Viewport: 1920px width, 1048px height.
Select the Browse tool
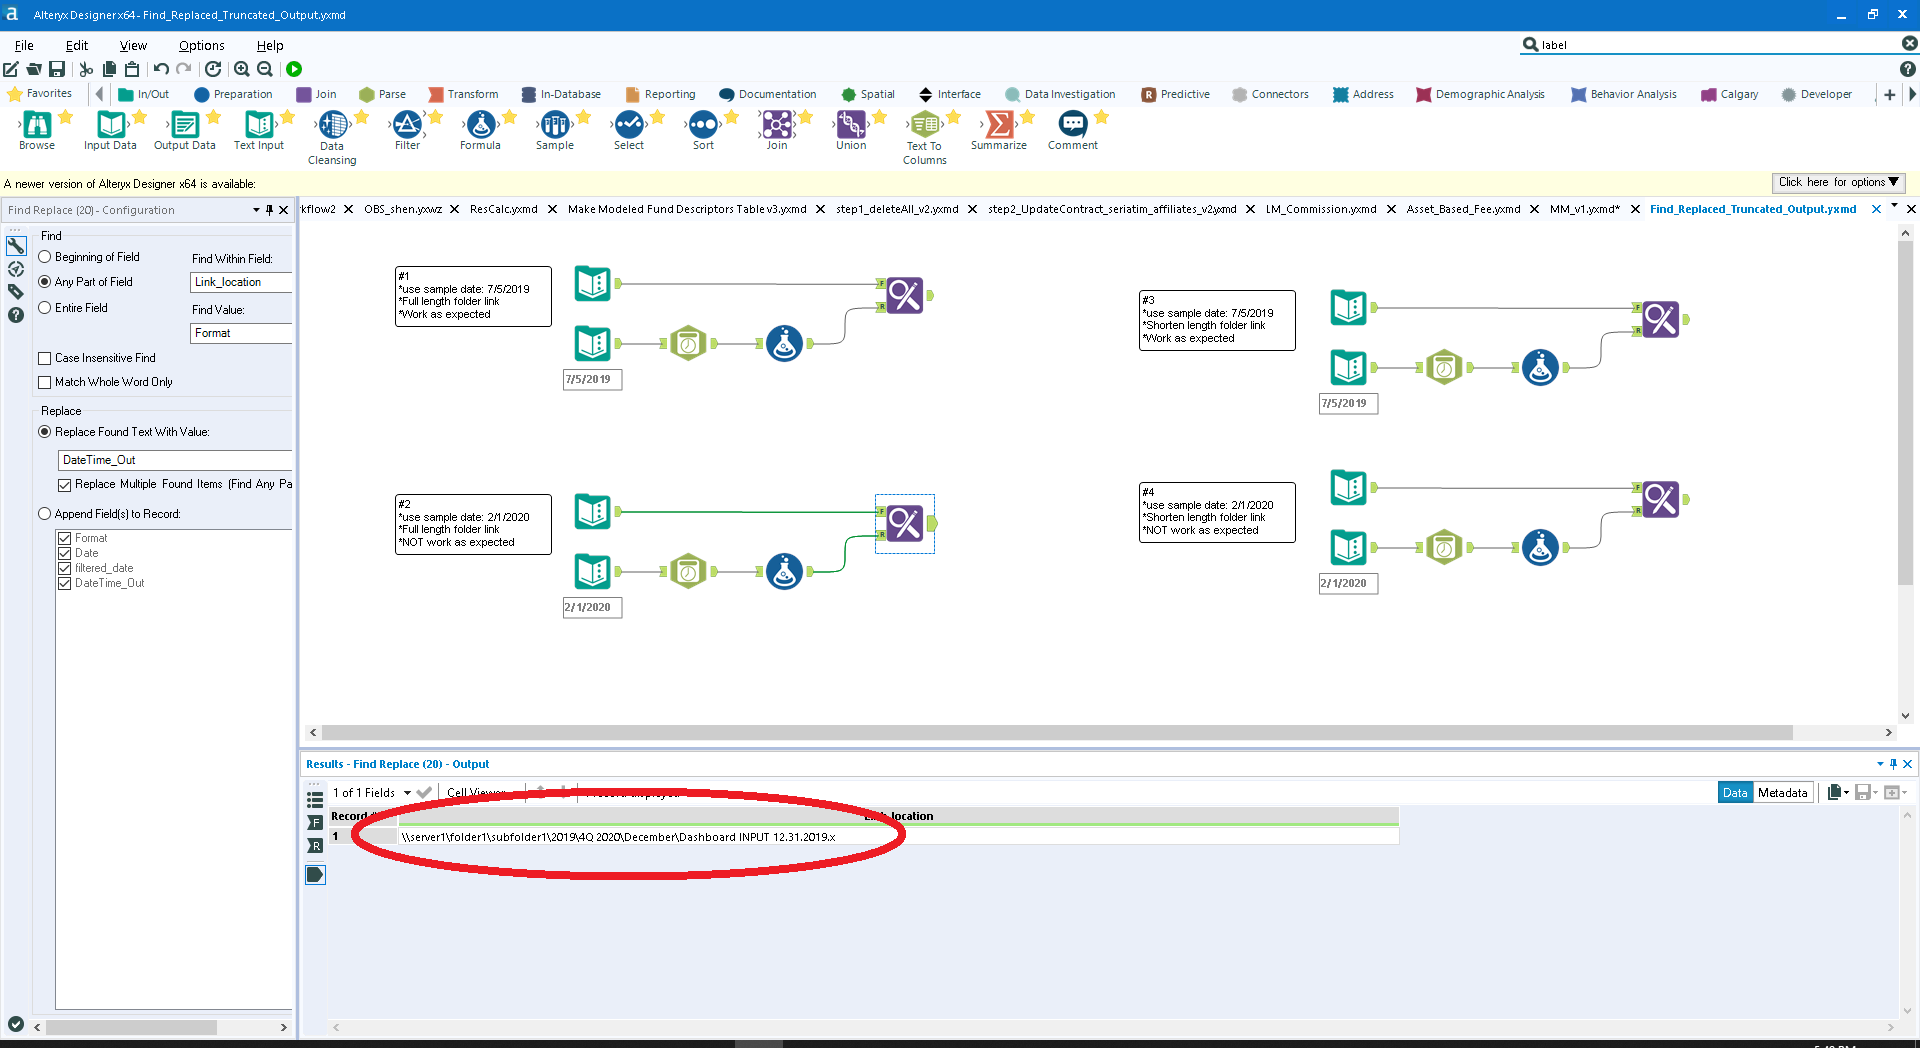37,125
